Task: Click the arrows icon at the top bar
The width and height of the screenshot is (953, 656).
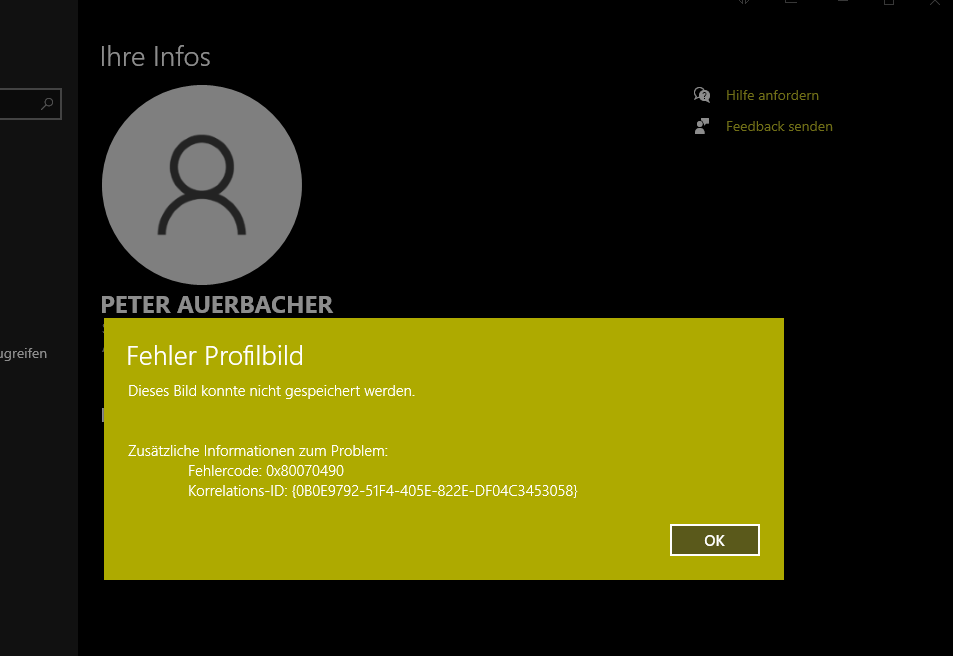Action: [x=742, y=4]
